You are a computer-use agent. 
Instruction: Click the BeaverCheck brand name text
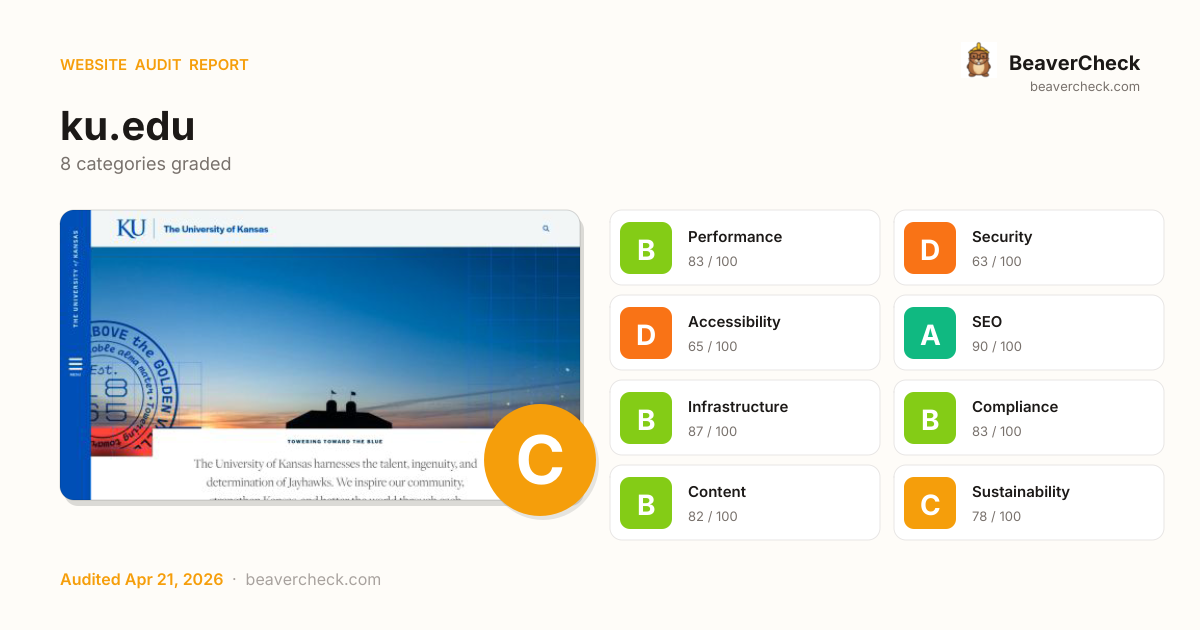pos(1074,63)
